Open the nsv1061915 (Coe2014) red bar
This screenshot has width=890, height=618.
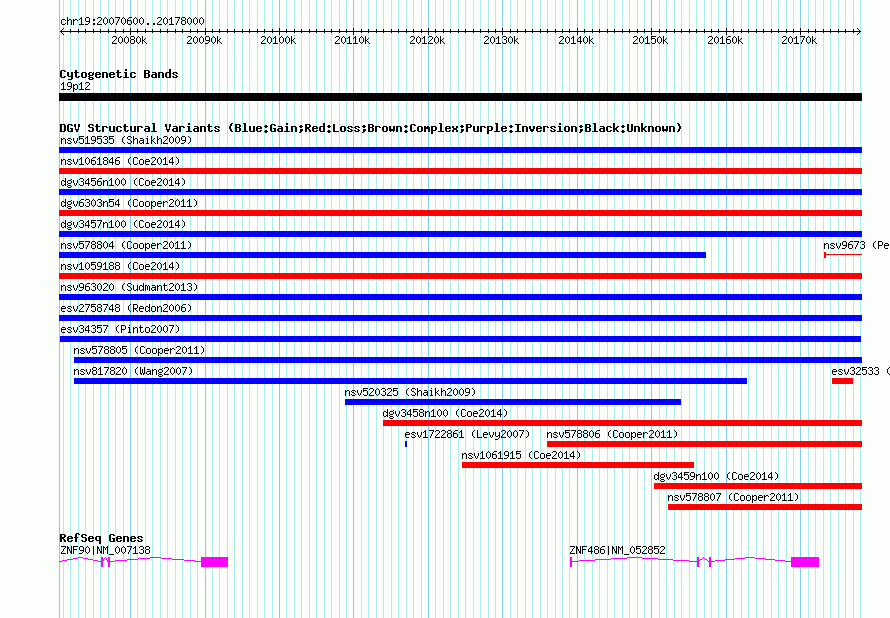tap(578, 465)
